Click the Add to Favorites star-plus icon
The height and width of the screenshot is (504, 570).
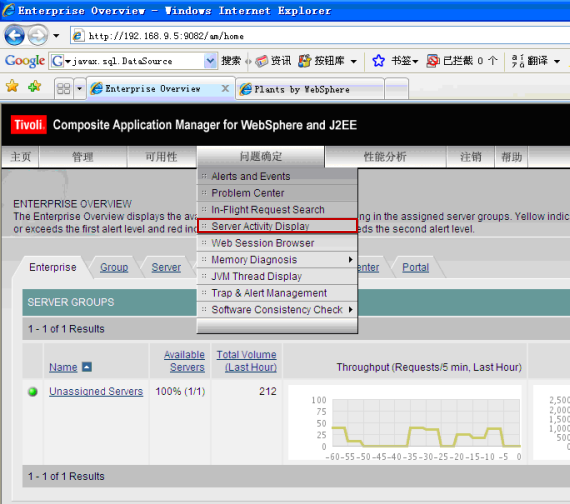(35, 86)
